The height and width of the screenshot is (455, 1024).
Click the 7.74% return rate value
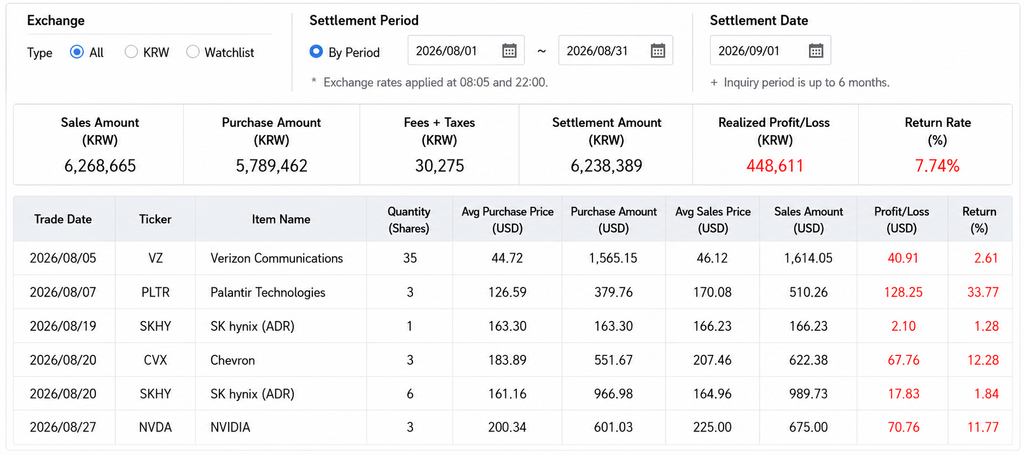click(937, 166)
